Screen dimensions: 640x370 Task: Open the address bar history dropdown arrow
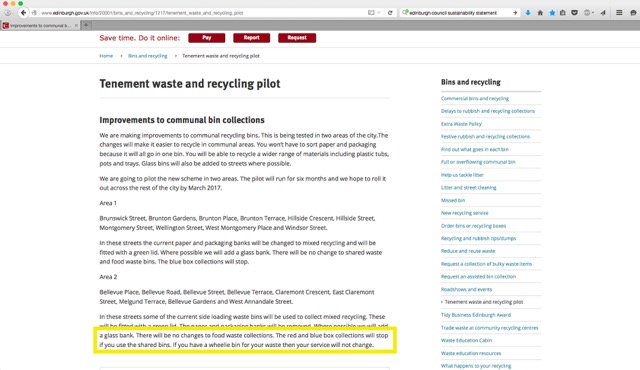tap(379, 13)
